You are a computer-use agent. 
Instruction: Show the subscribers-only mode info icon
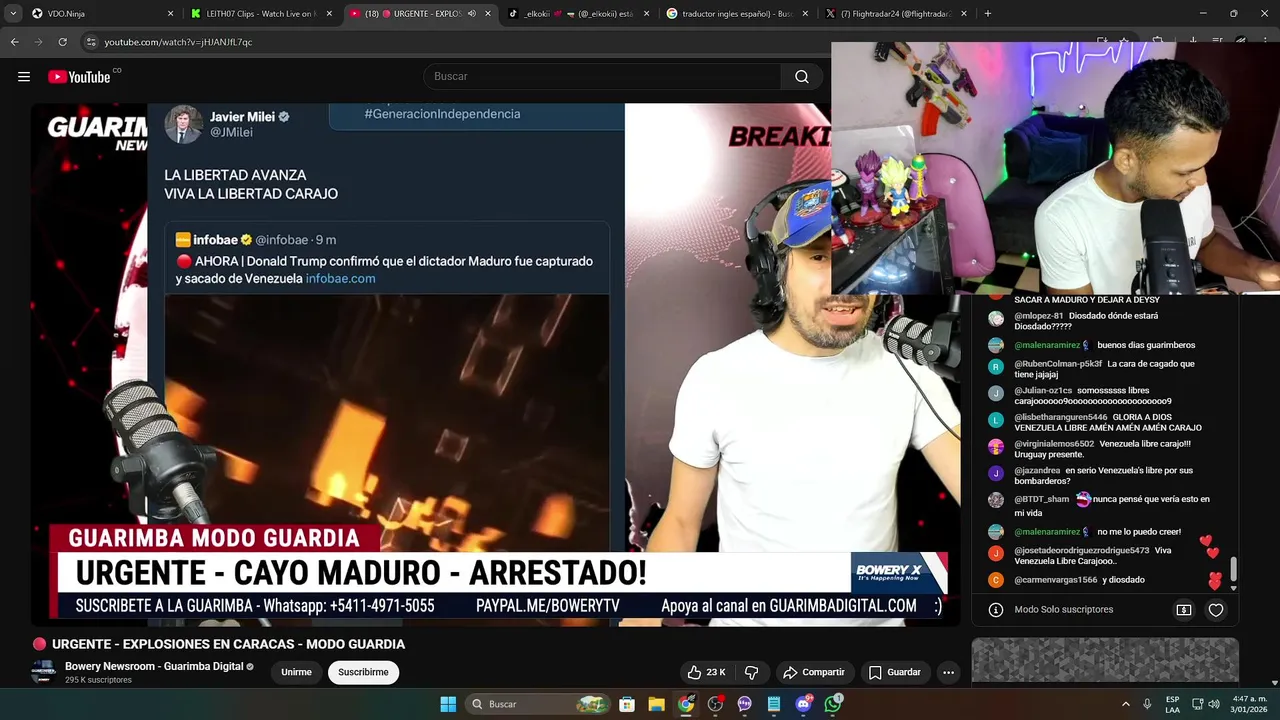click(x=996, y=610)
